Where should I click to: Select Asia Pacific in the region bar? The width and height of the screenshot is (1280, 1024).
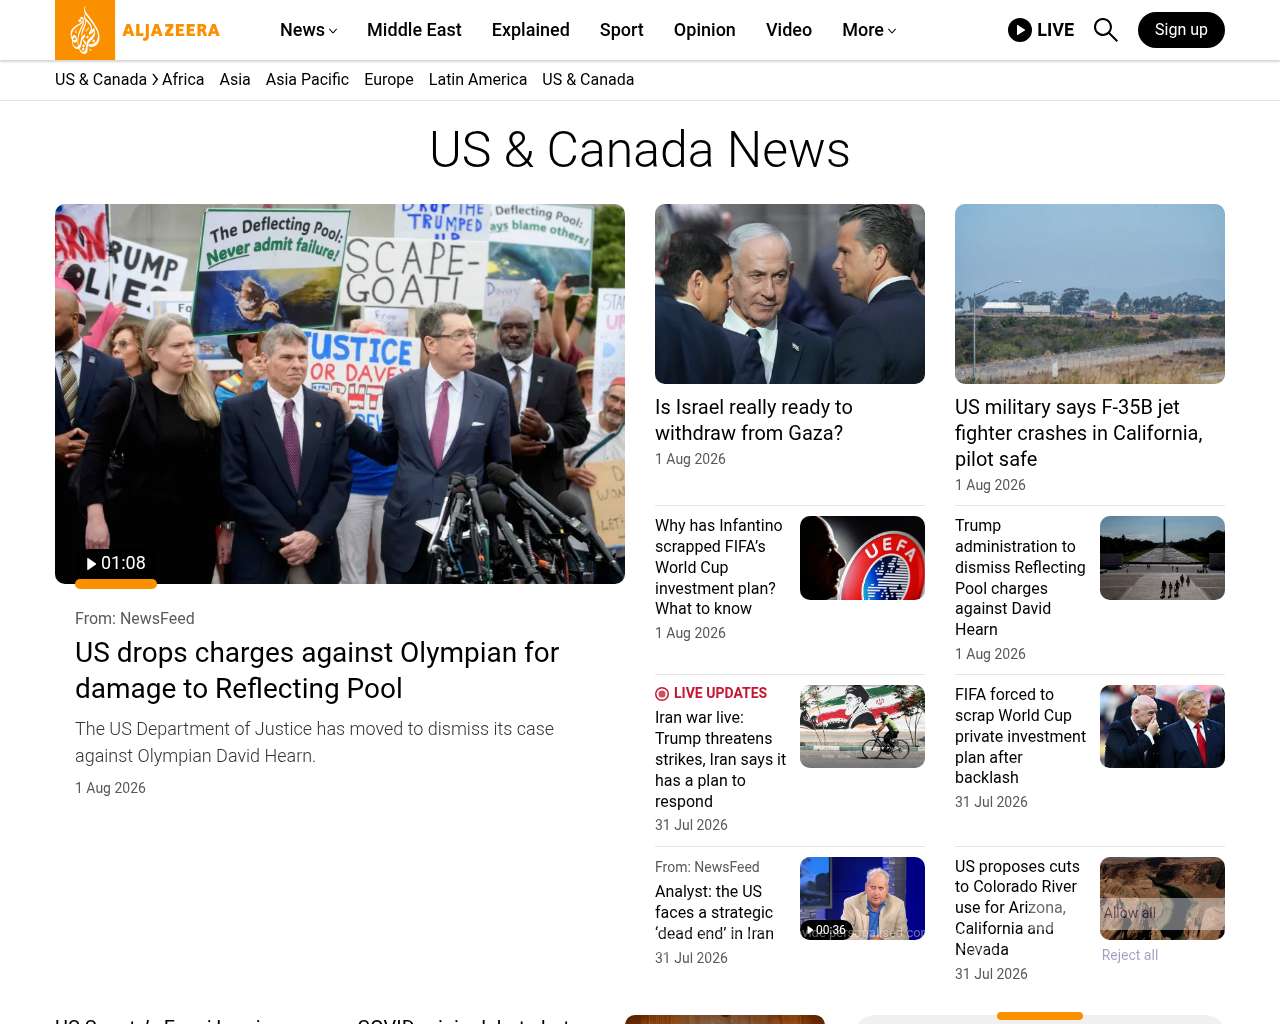pos(307,80)
